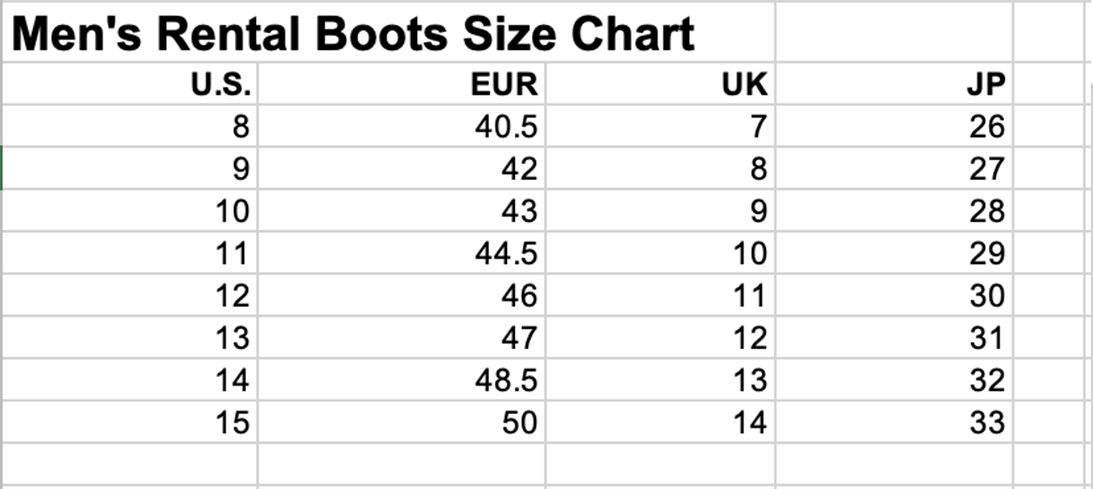The image size is (1093, 489).
Task: Select the EUR size 42 cell
Action: [402, 169]
